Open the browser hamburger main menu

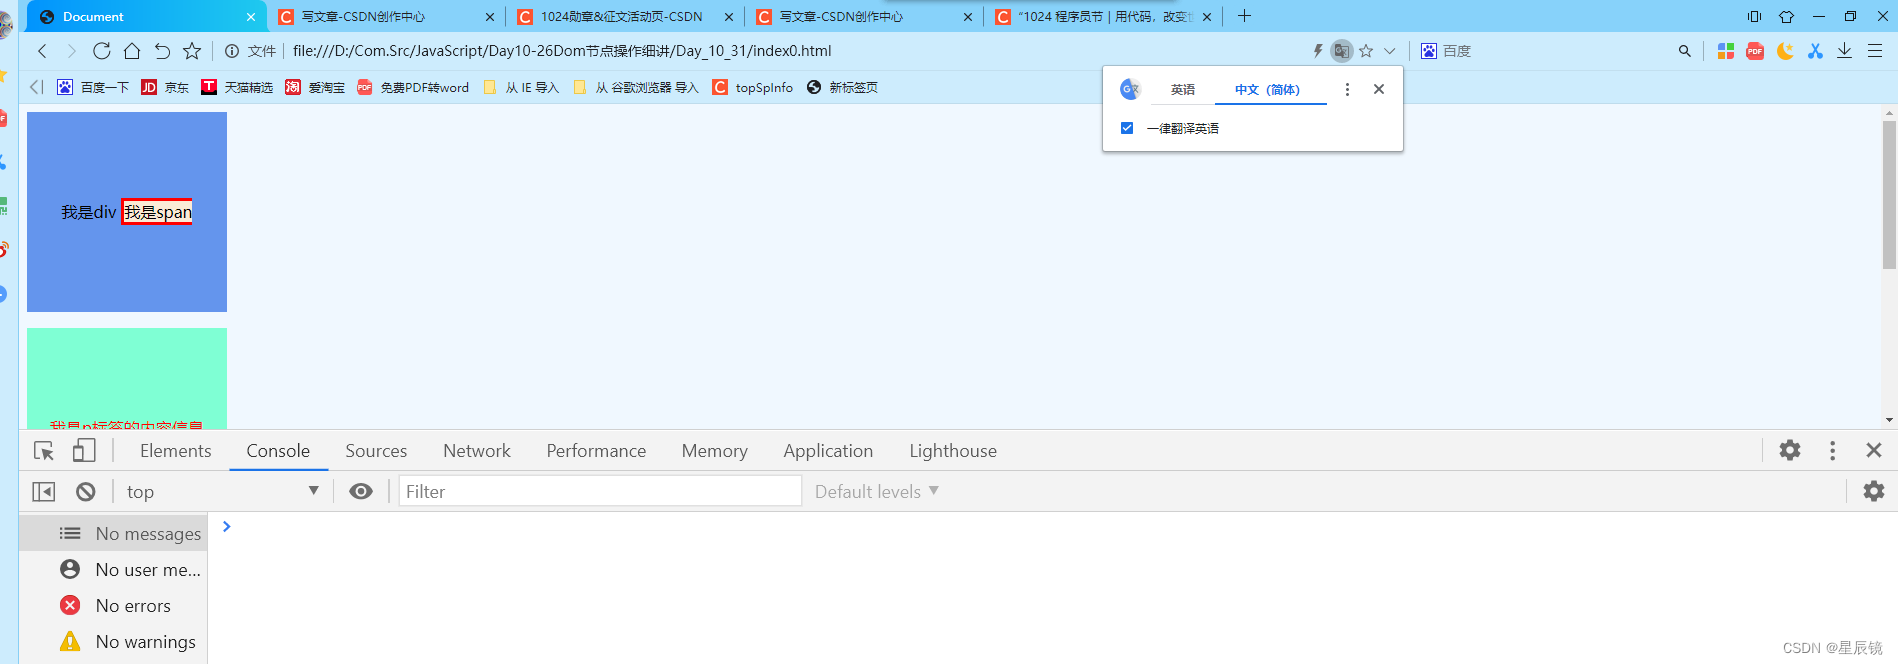[1875, 51]
